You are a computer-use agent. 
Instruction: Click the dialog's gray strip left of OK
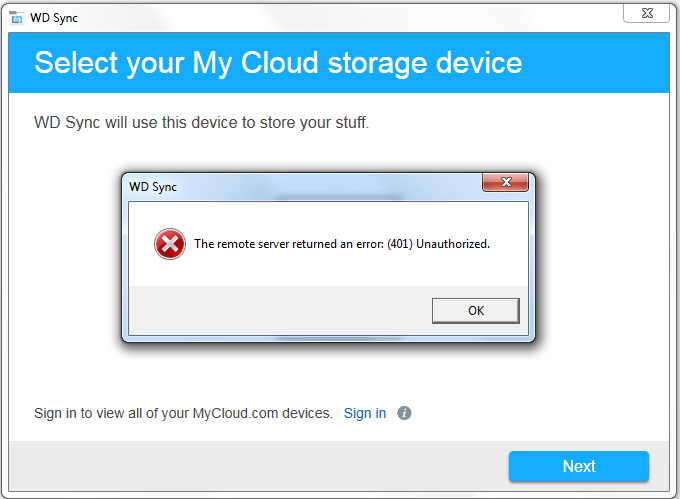tap(280, 310)
